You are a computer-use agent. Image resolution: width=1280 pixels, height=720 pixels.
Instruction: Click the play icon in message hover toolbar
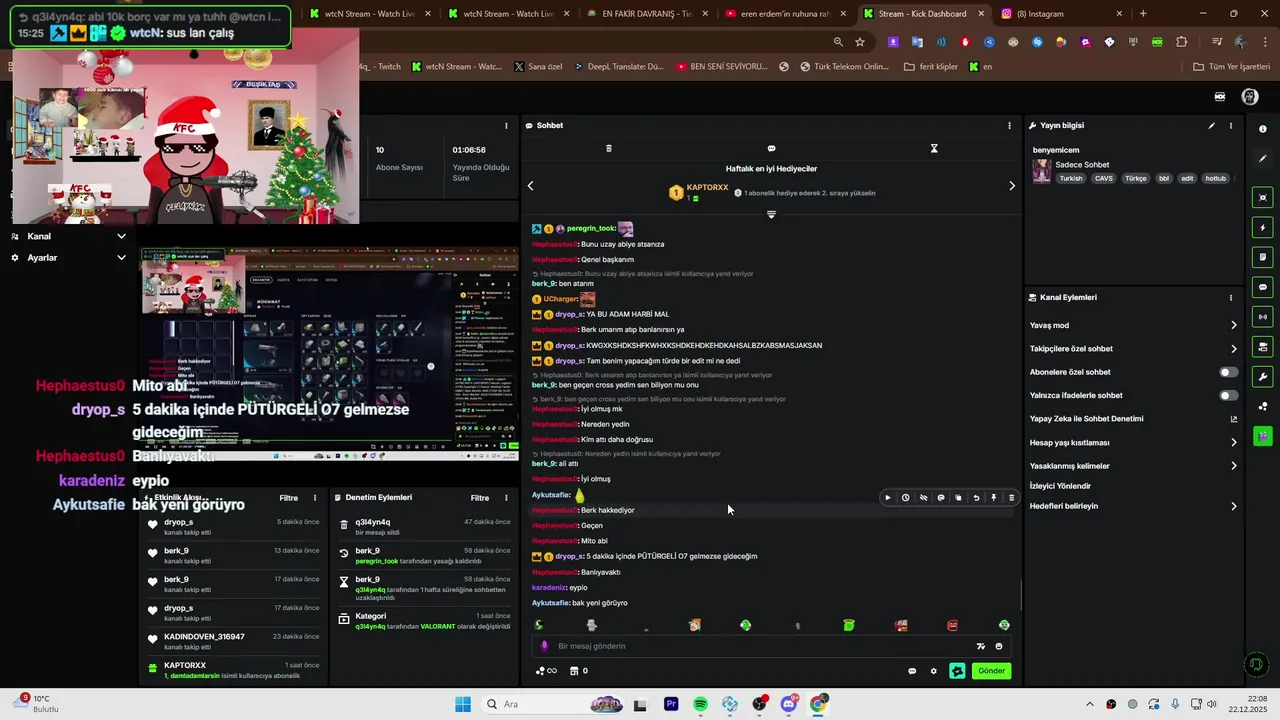click(x=888, y=497)
